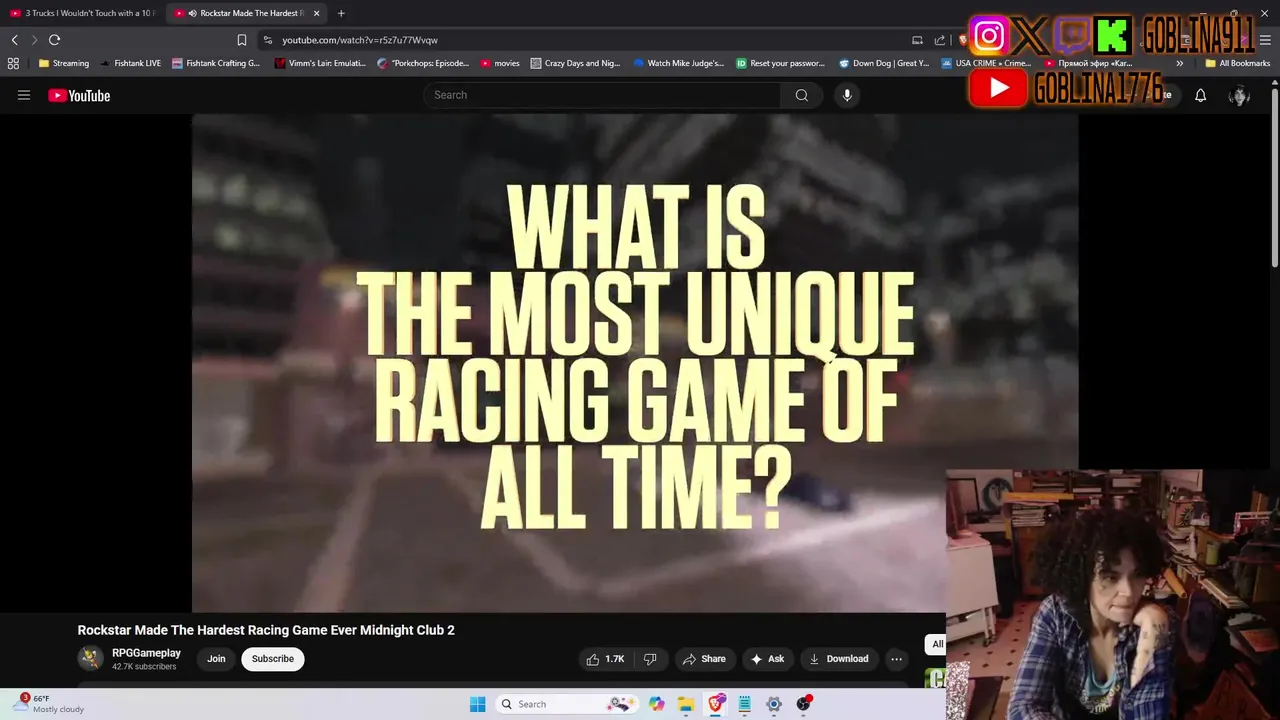Open Copilot from taskbar
Image resolution: width=1280 pixels, height=720 pixels.
(657, 704)
